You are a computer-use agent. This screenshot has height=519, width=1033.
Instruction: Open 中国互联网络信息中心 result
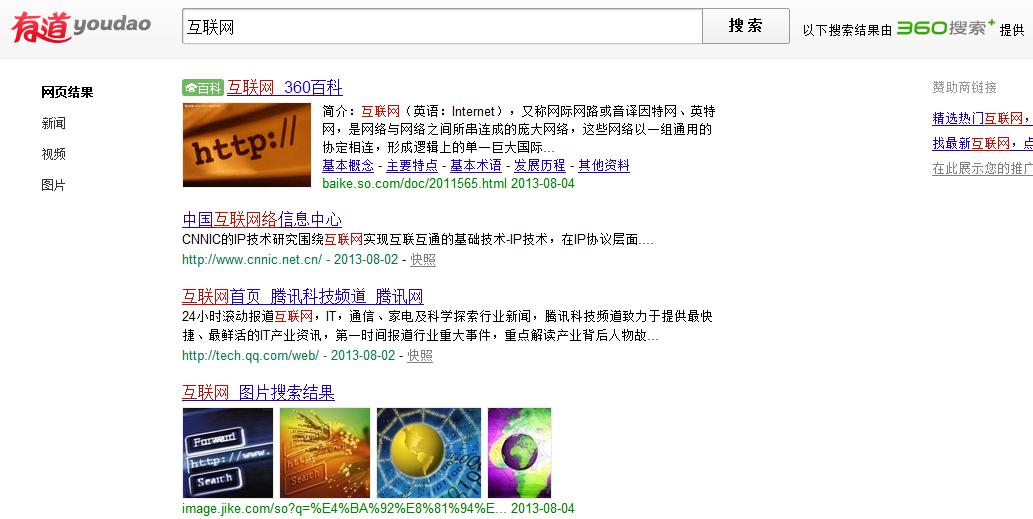(262, 219)
